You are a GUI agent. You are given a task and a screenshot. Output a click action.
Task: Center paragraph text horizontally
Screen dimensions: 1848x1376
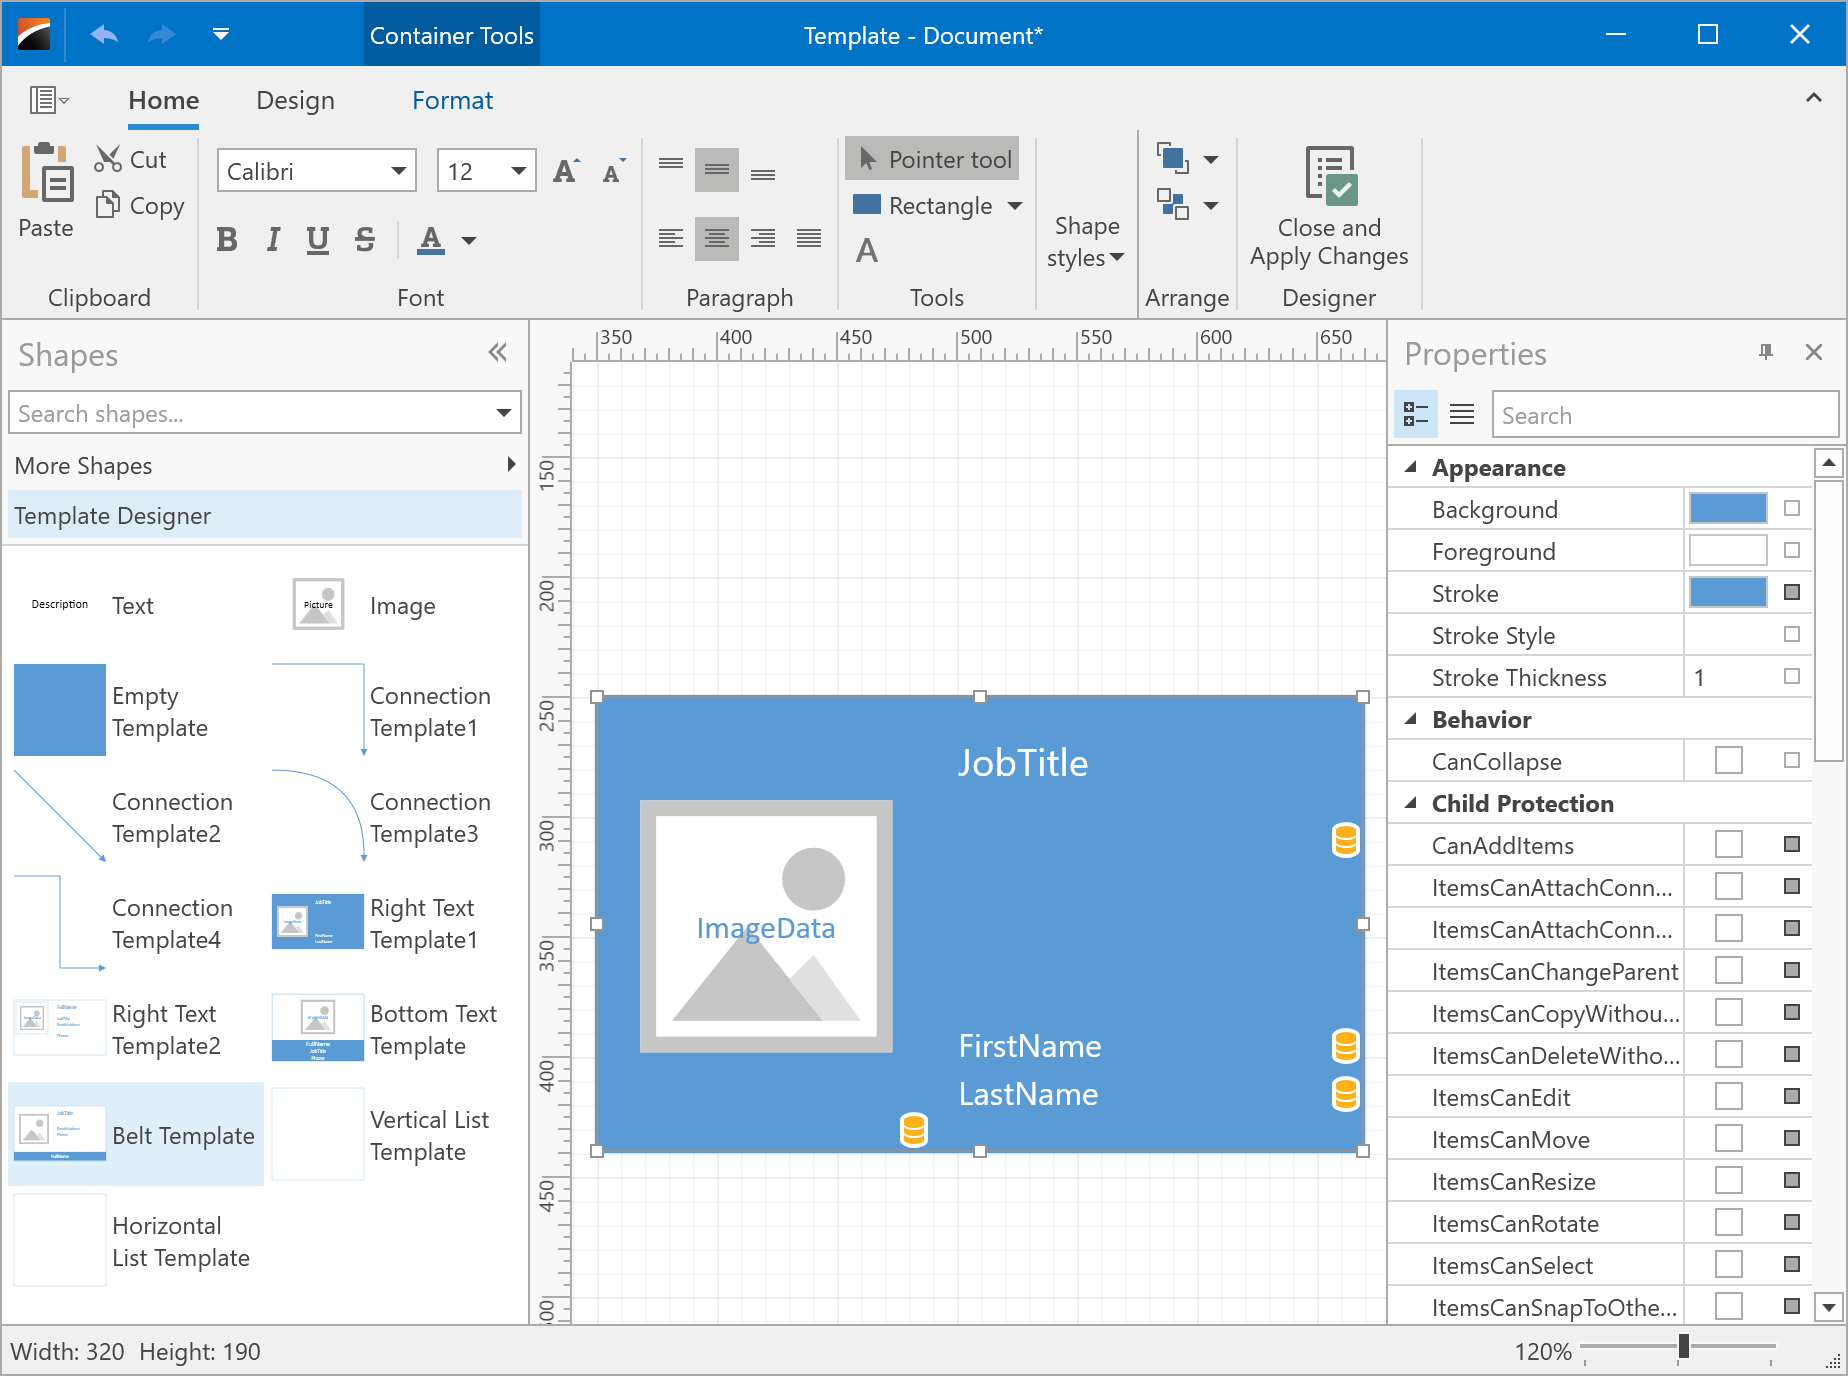717,238
